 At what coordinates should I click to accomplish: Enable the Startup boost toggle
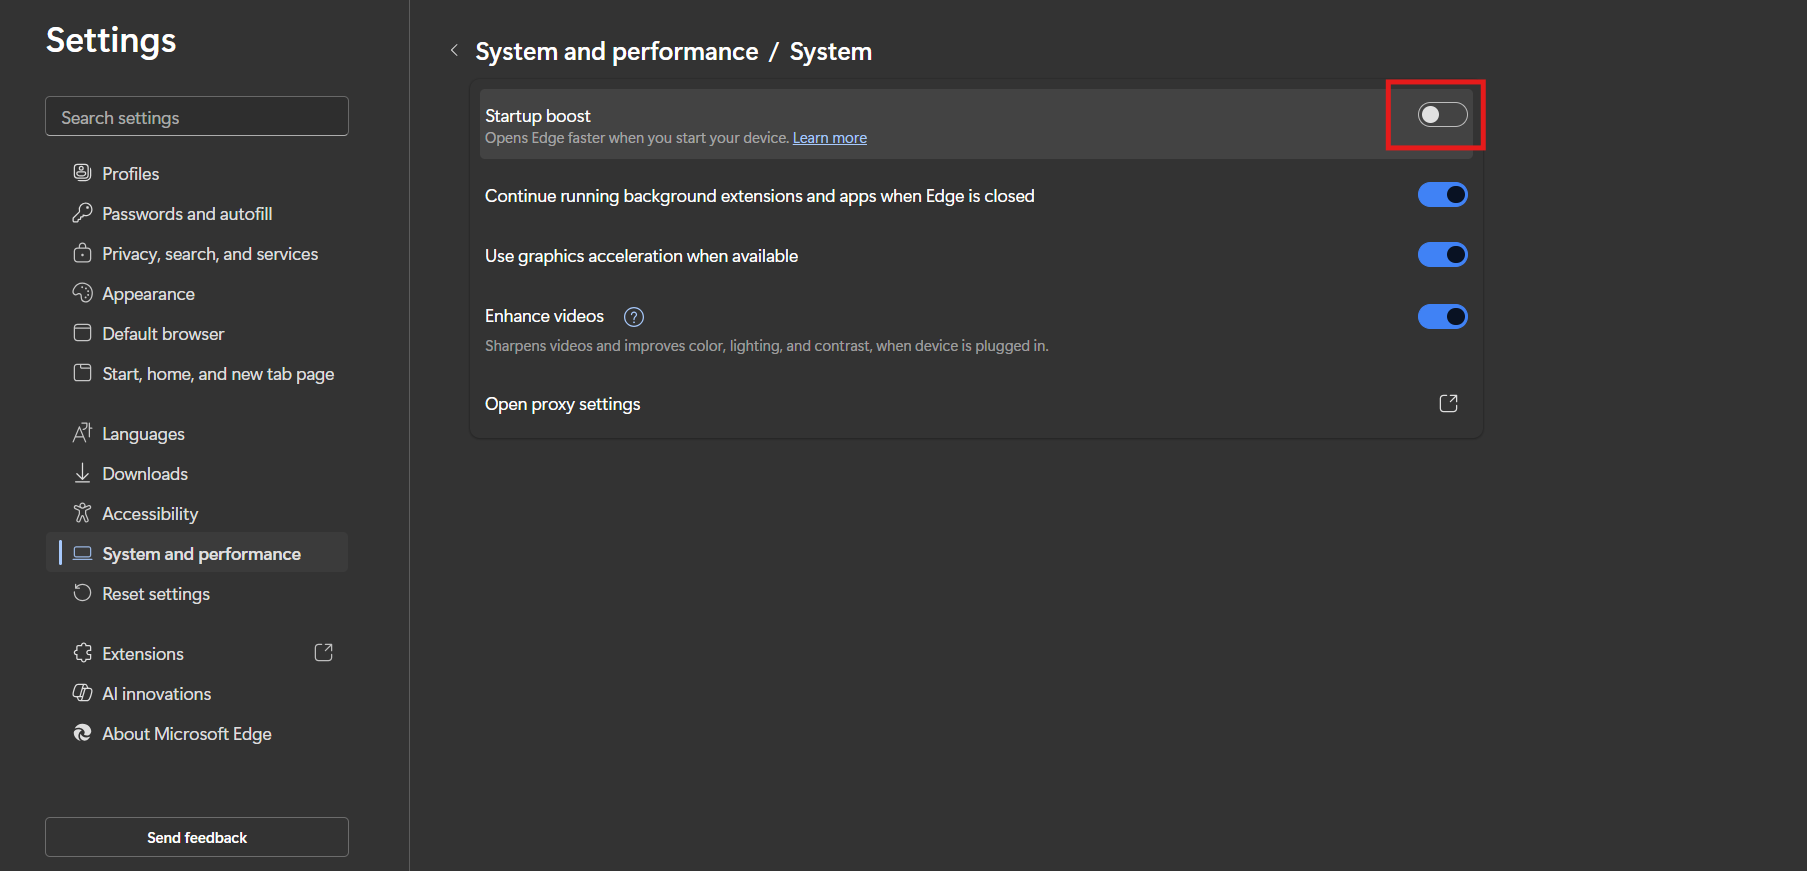pyautogui.click(x=1442, y=115)
